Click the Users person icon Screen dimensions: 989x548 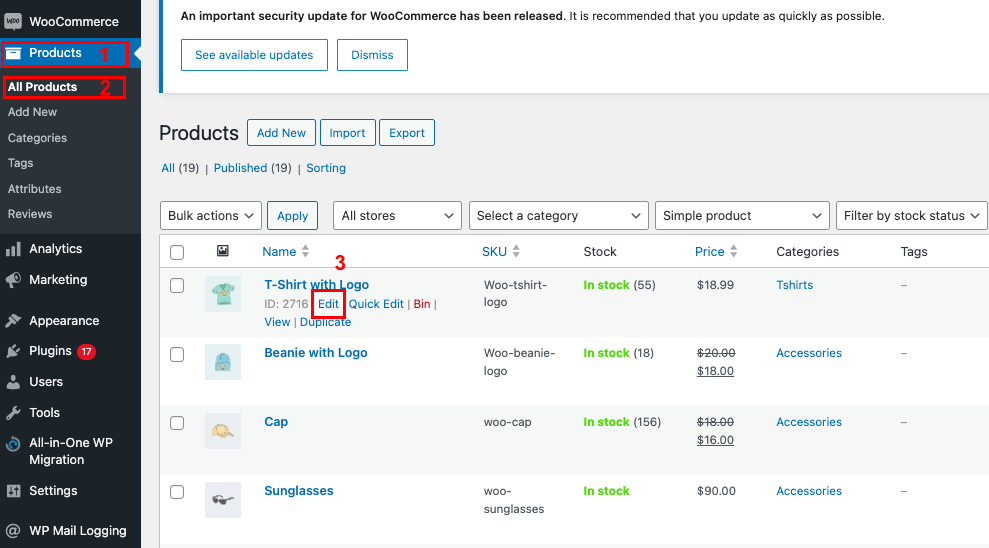tap(13, 382)
